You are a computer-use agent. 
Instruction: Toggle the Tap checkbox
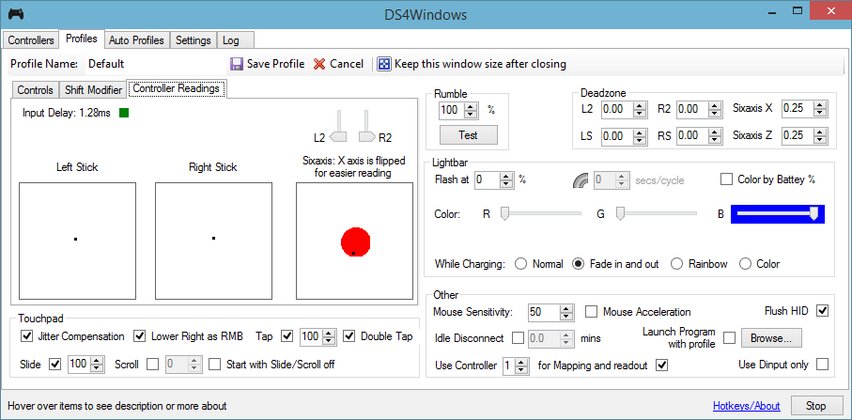287,336
